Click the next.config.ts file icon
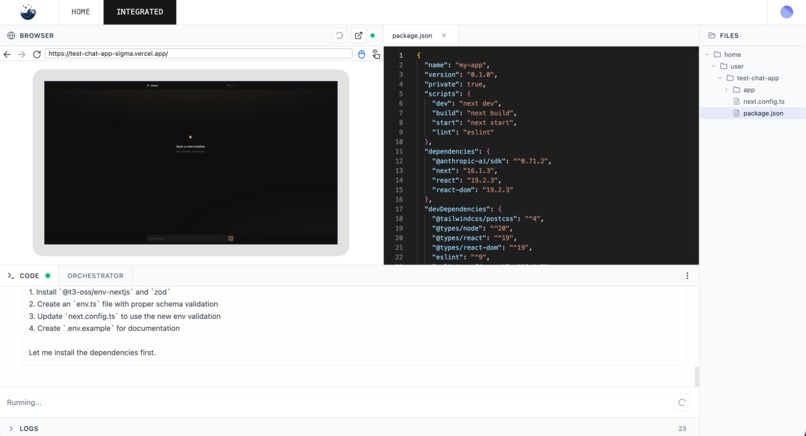The width and height of the screenshot is (806, 436). point(736,102)
